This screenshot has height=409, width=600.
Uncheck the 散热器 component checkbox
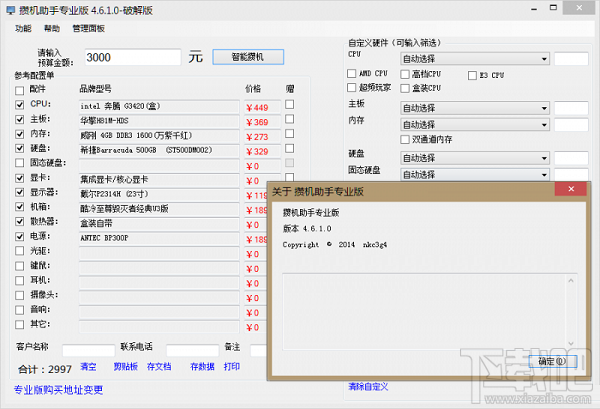coord(20,222)
